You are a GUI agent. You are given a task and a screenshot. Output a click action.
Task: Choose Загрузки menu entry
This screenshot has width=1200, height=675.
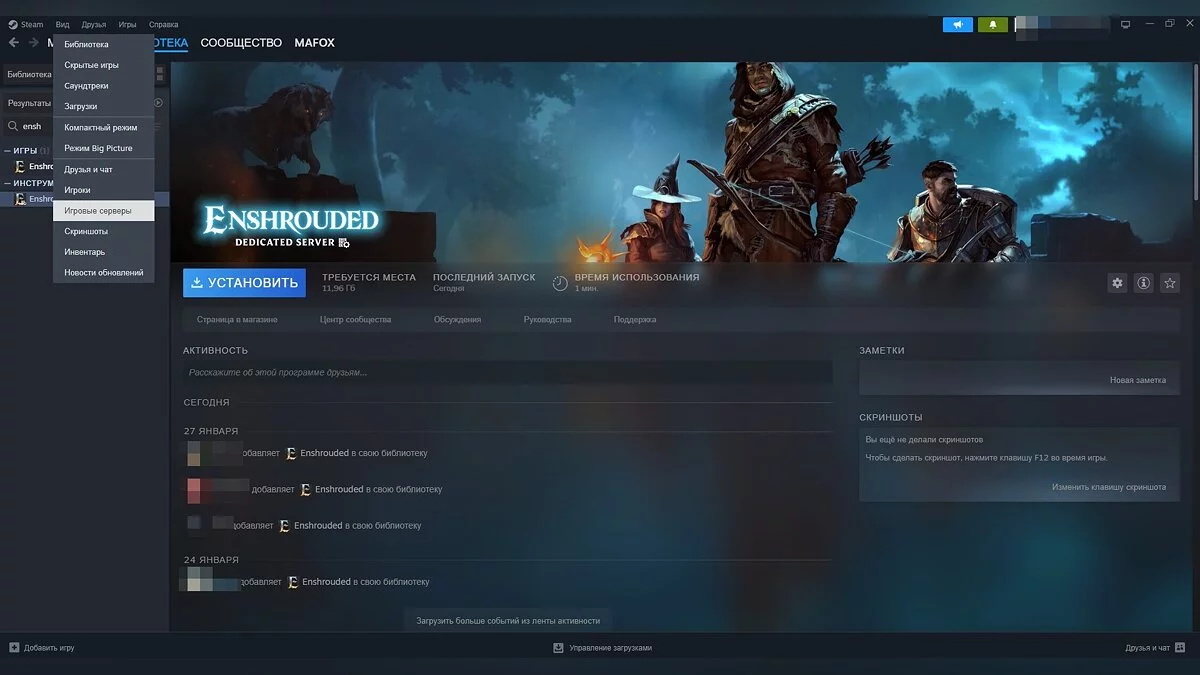[103, 106]
